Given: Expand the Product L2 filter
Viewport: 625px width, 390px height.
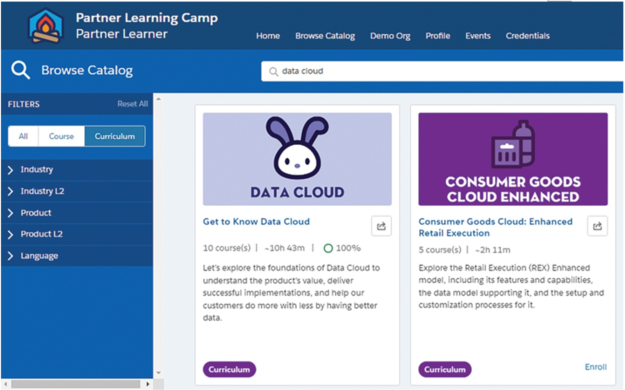Looking at the screenshot, I should pyautogui.click(x=77, y=234).
